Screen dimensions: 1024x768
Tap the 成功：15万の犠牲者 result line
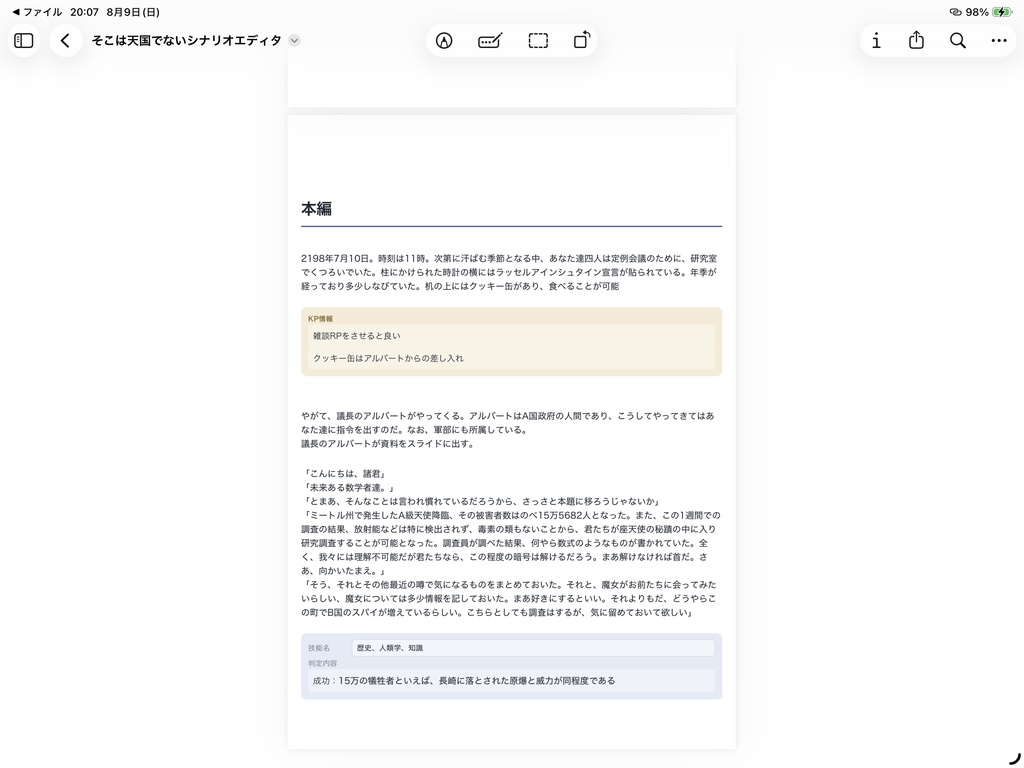point(511,680)
